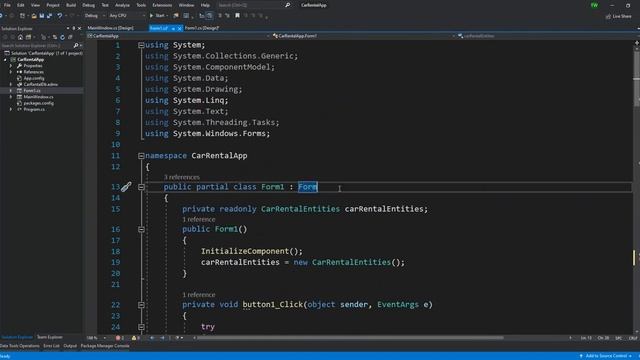Switch to the Team Explorer tab
The height and width of the screenshot is (360, 640).
pos(50,337)
